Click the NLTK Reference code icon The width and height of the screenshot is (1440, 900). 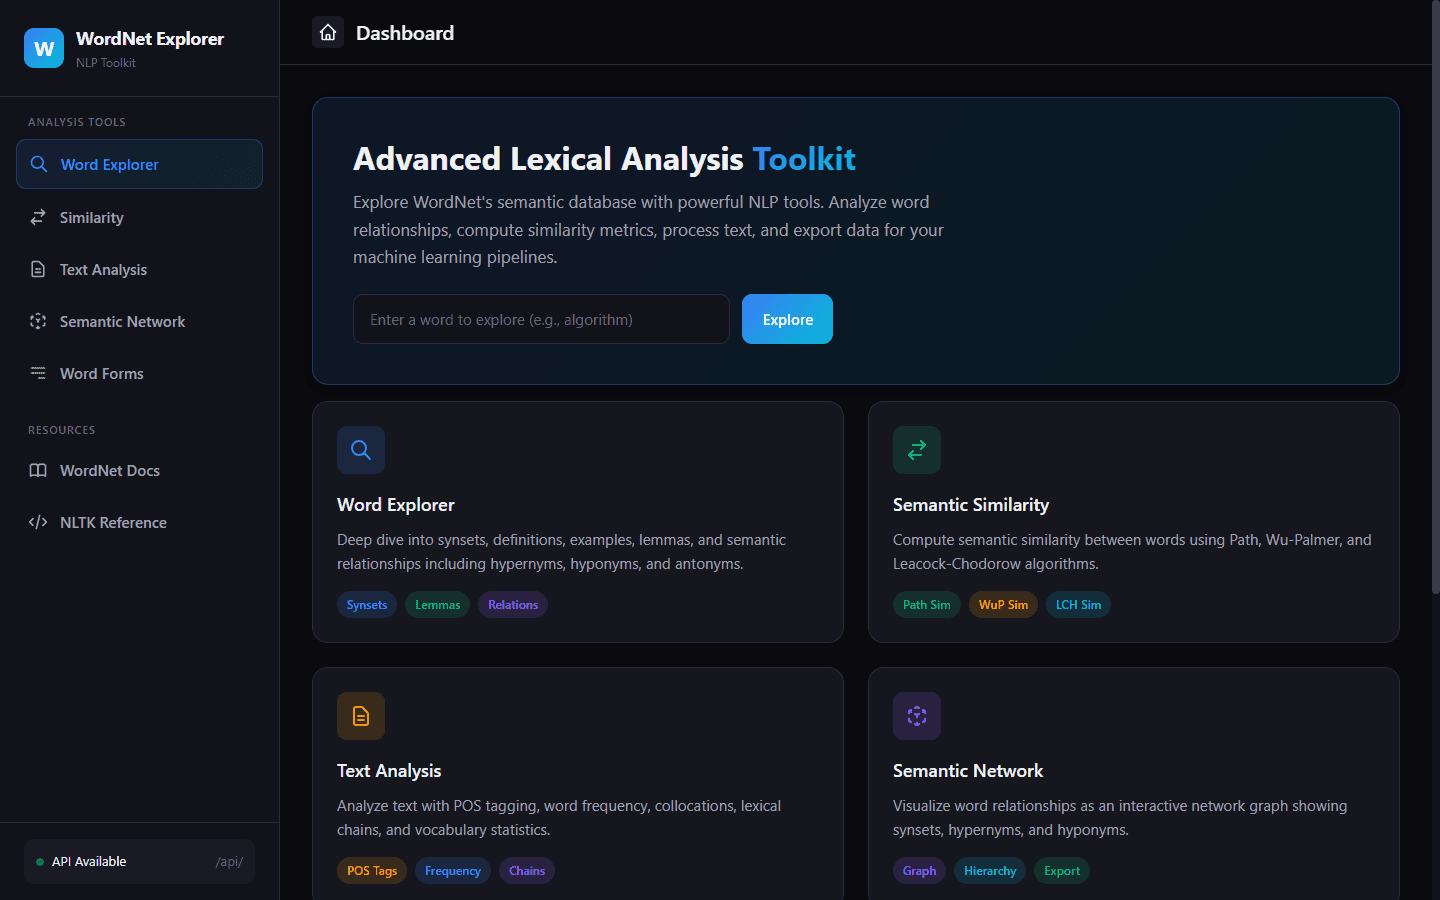coord(37,522)
